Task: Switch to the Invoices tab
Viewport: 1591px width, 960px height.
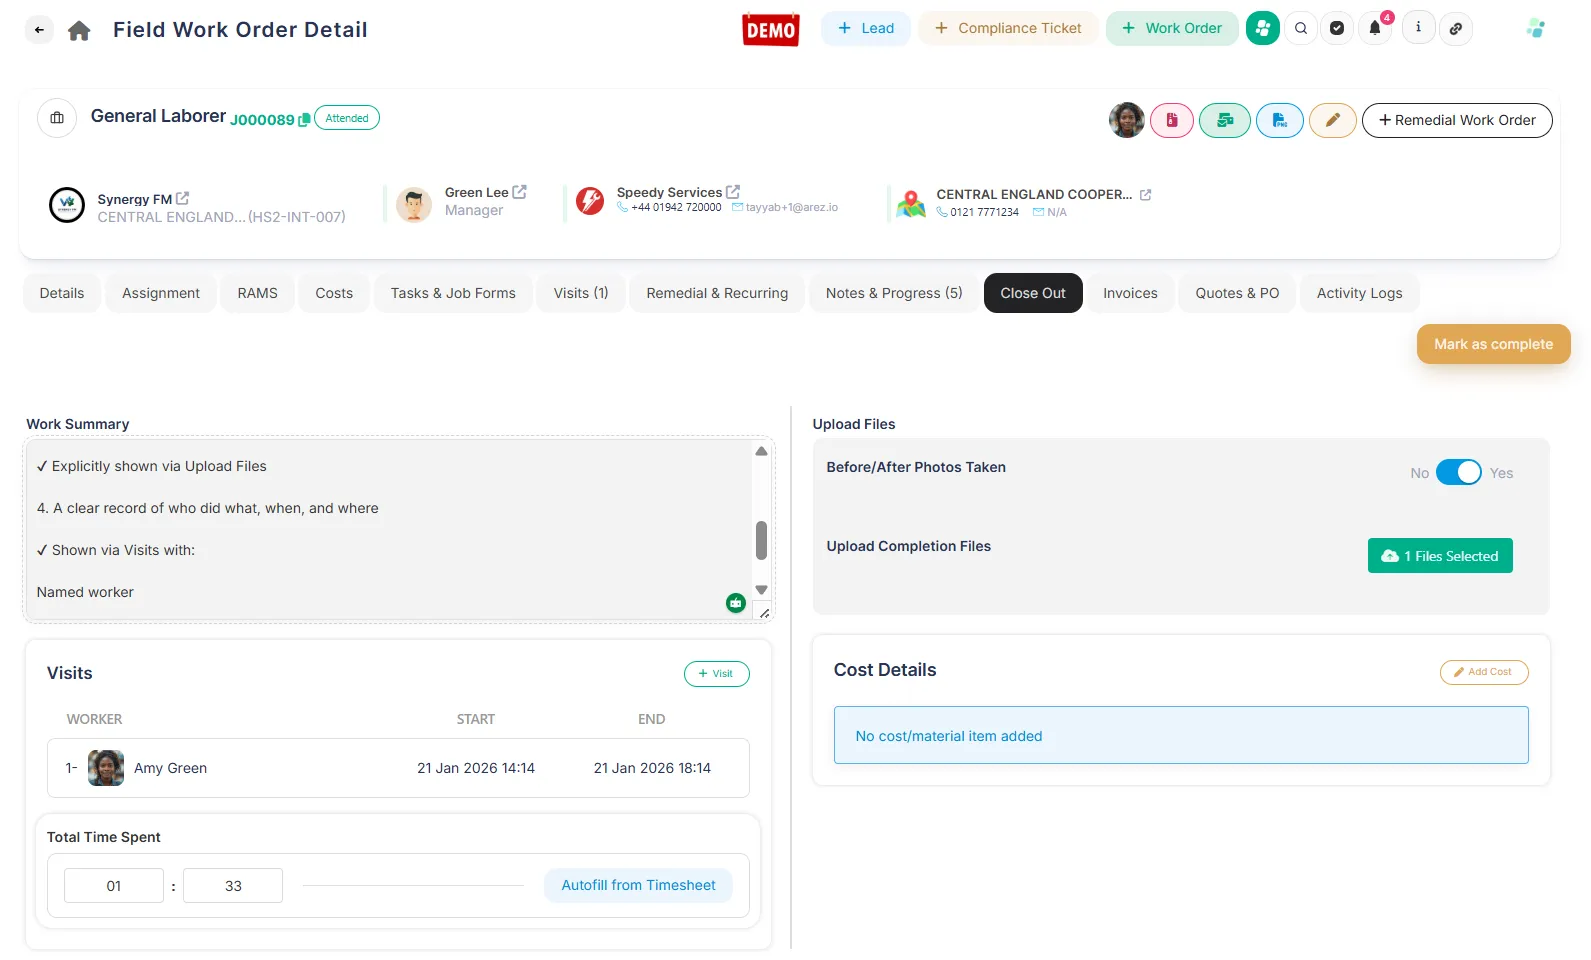Action: pyautogui.click(x=1130, y=293)
